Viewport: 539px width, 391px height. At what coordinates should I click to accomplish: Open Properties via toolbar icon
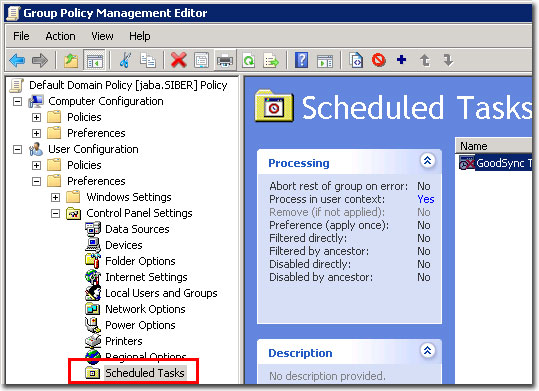(201, 61)
